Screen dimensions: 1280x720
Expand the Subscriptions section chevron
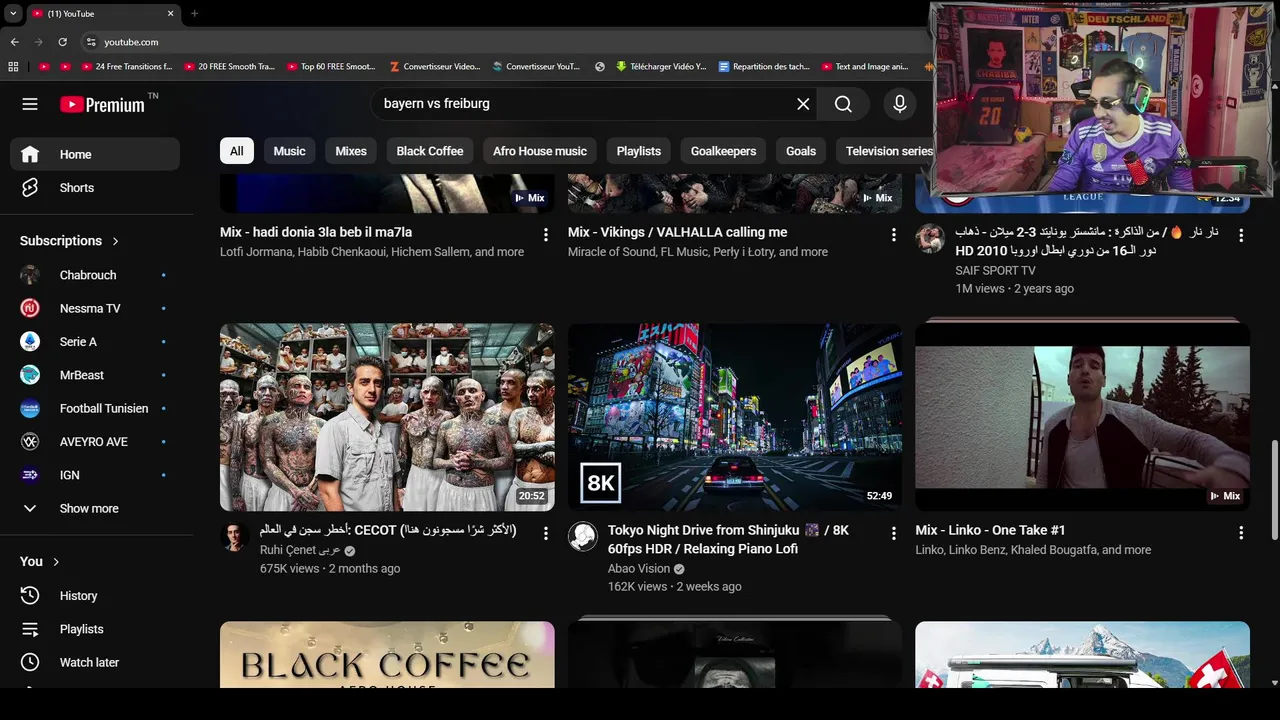(x=116, y=241)
